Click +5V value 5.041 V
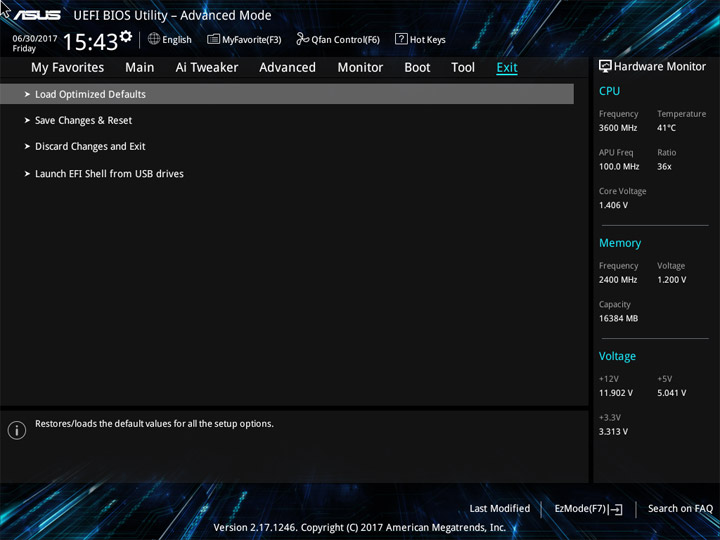 click(x=671, y=393)
